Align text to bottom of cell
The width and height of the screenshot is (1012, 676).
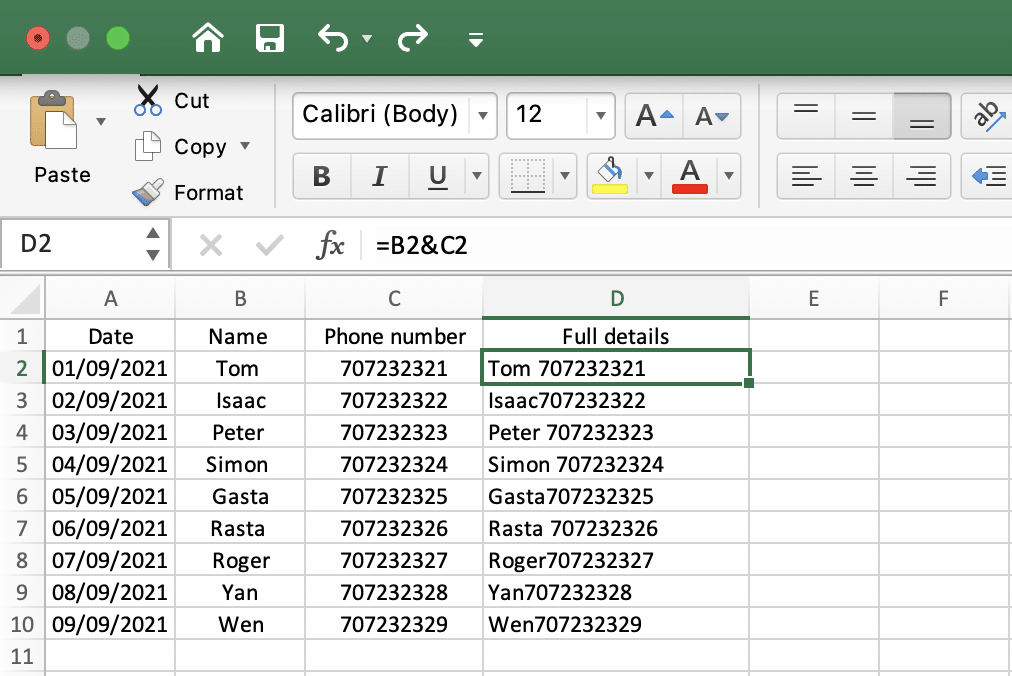tap(922, 116)
